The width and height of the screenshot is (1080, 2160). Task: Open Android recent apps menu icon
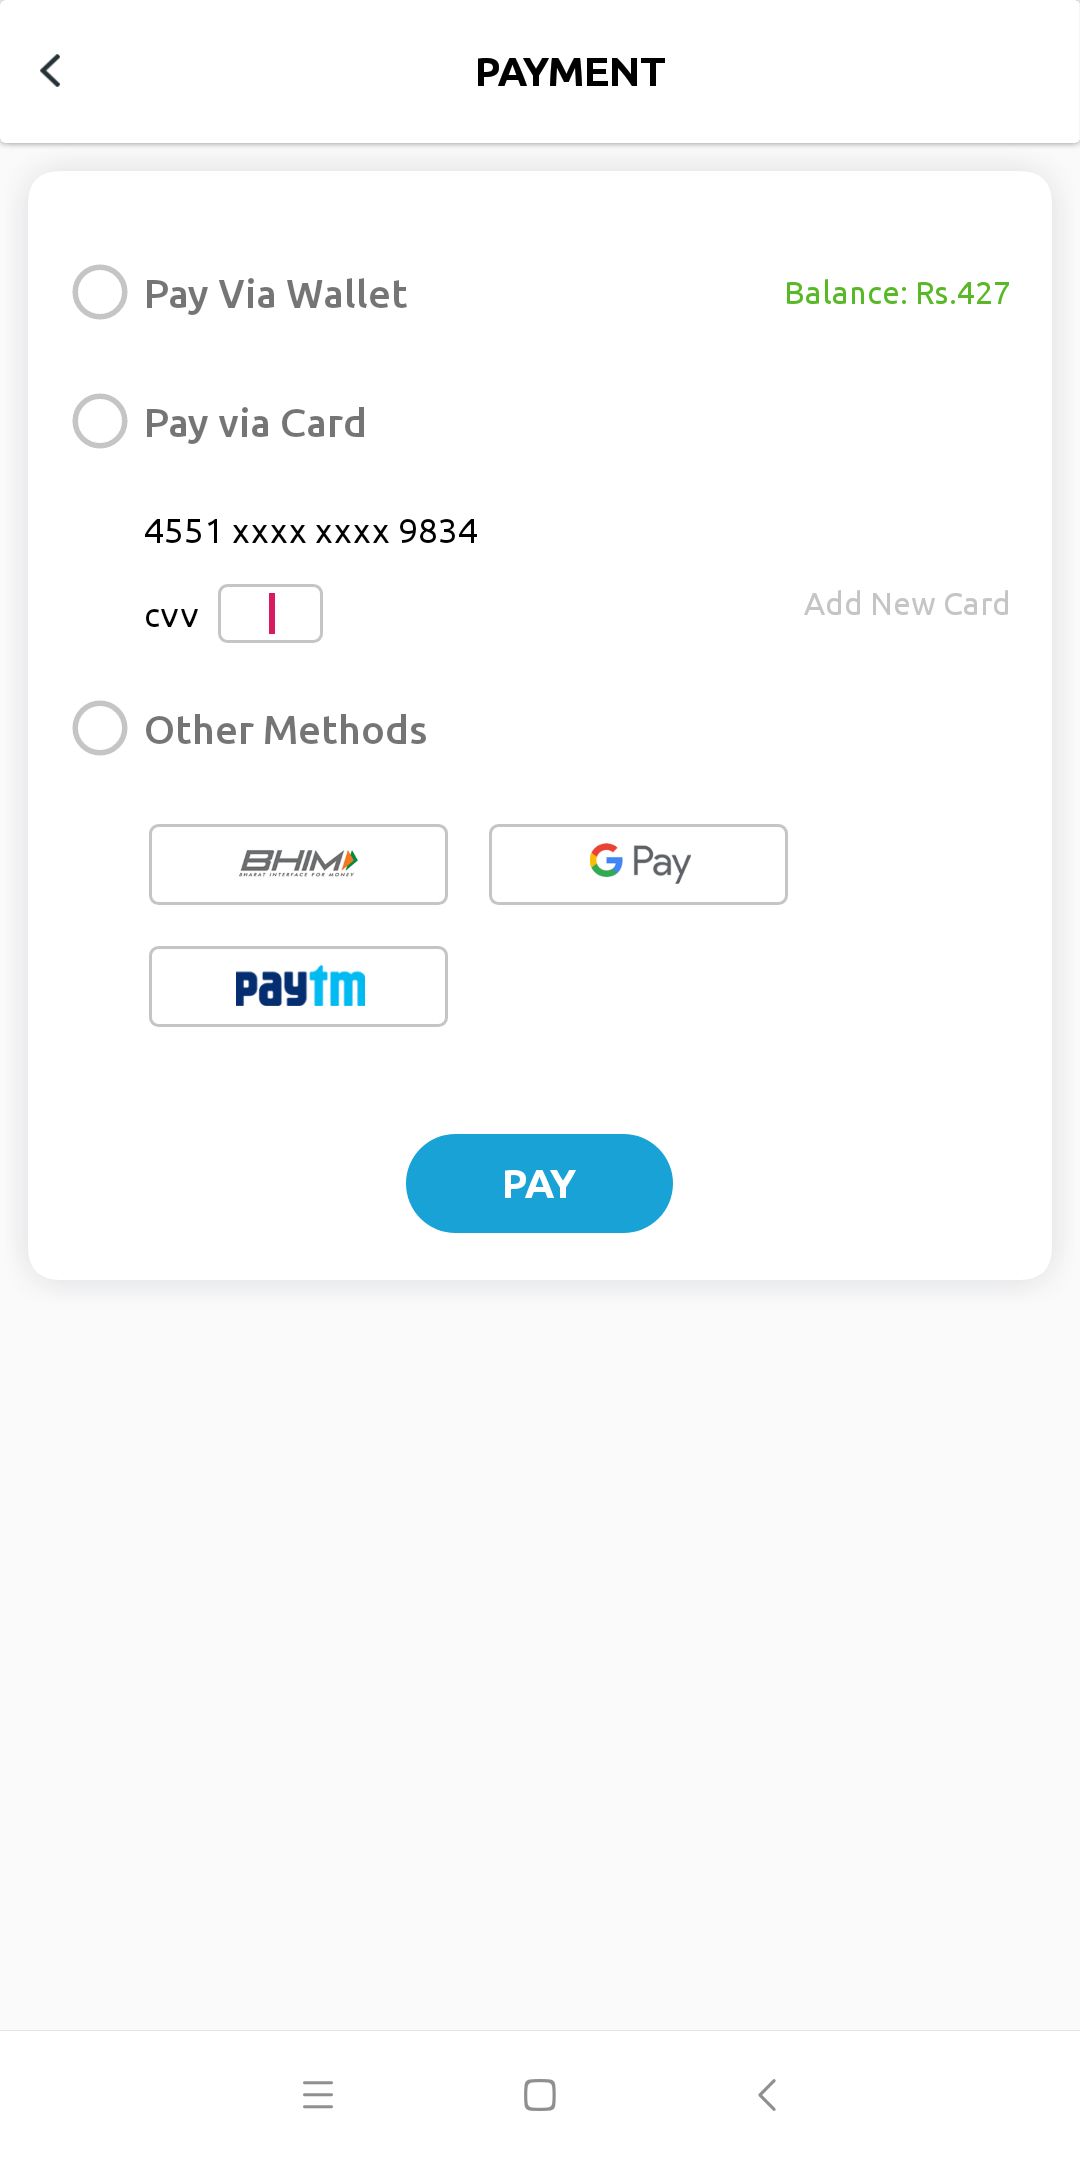coord(318,2094)
